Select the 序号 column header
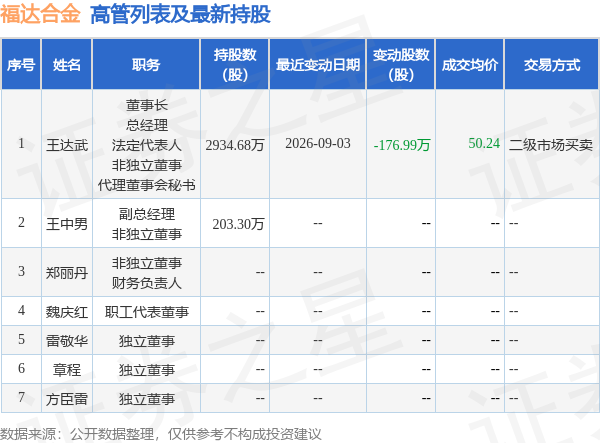The image size is (600, 443). [x=21, y=65]
